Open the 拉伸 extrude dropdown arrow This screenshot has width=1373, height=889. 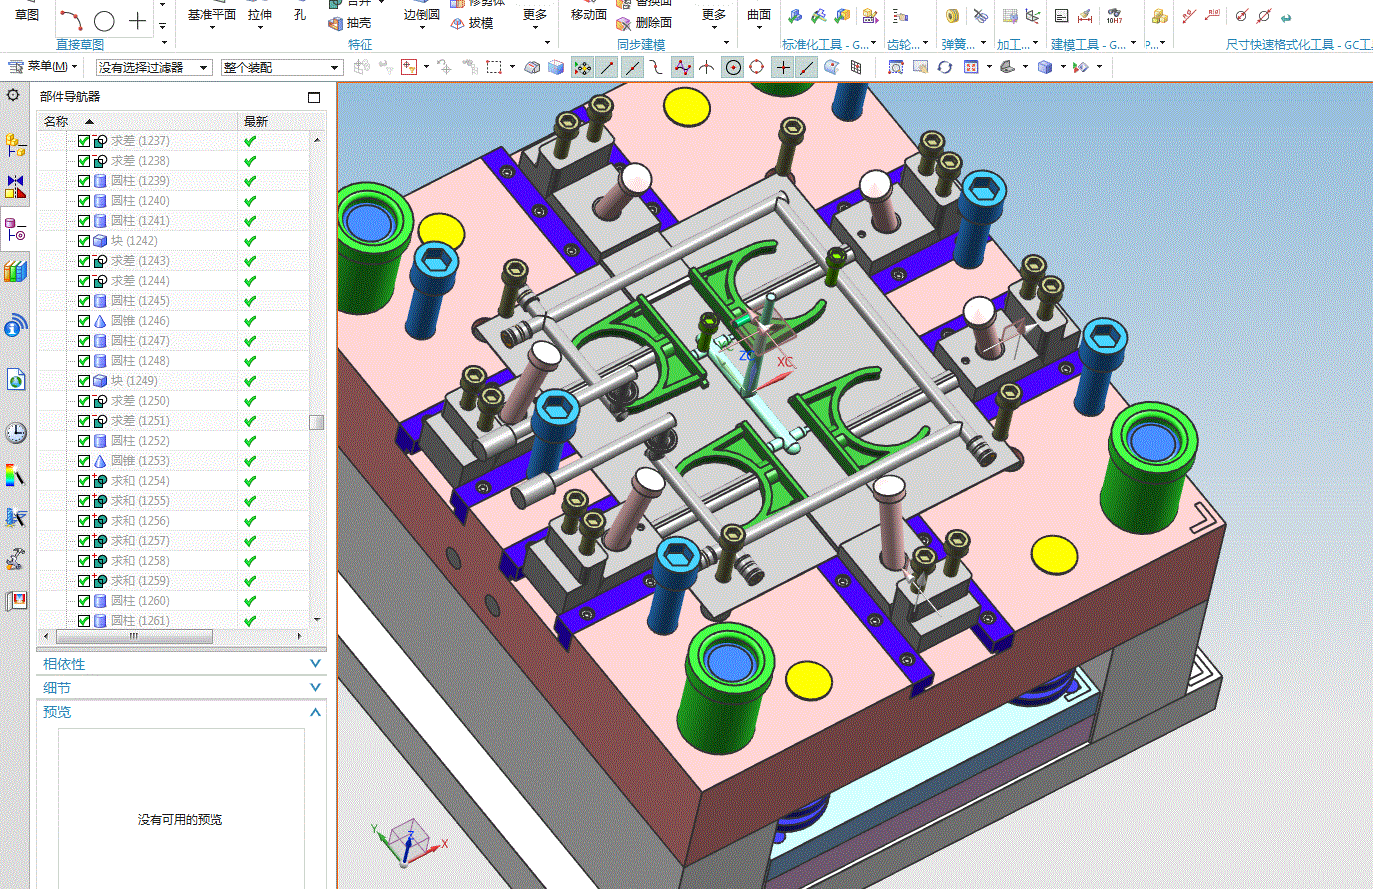(260, 27)
